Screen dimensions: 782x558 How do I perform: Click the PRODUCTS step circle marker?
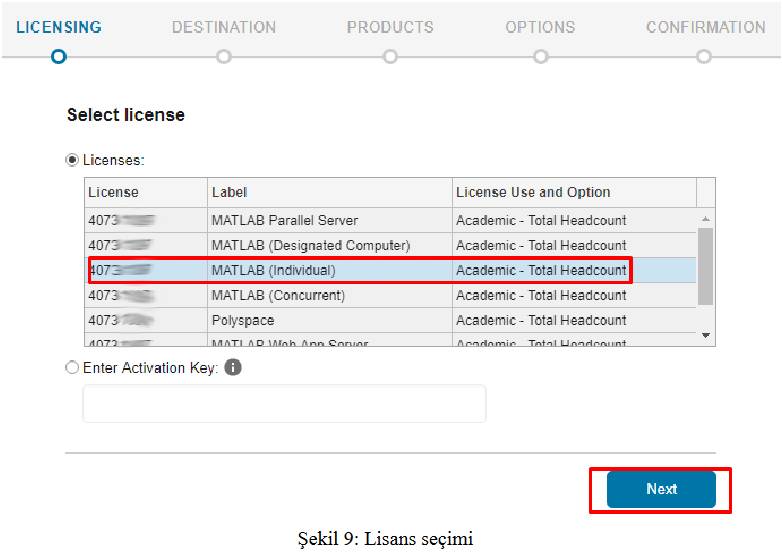pyautogui.click(x=390, y=56)
